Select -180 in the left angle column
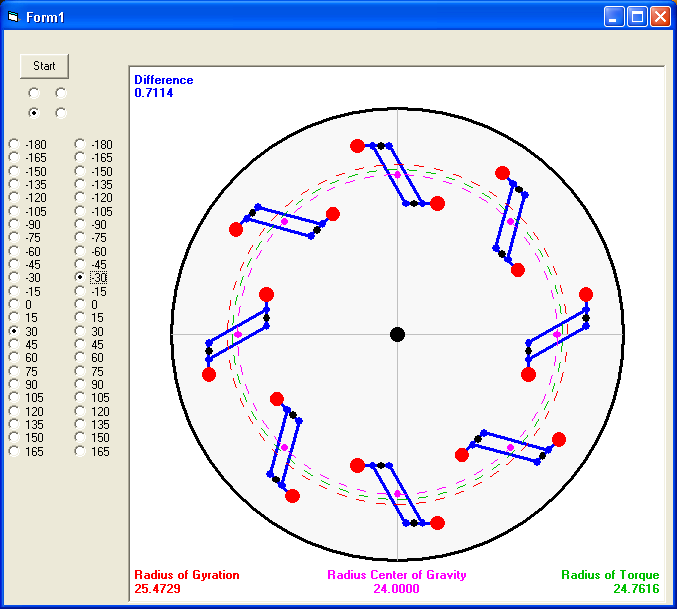The height and width of the screenshot is (609, 677). coord(28,144)
